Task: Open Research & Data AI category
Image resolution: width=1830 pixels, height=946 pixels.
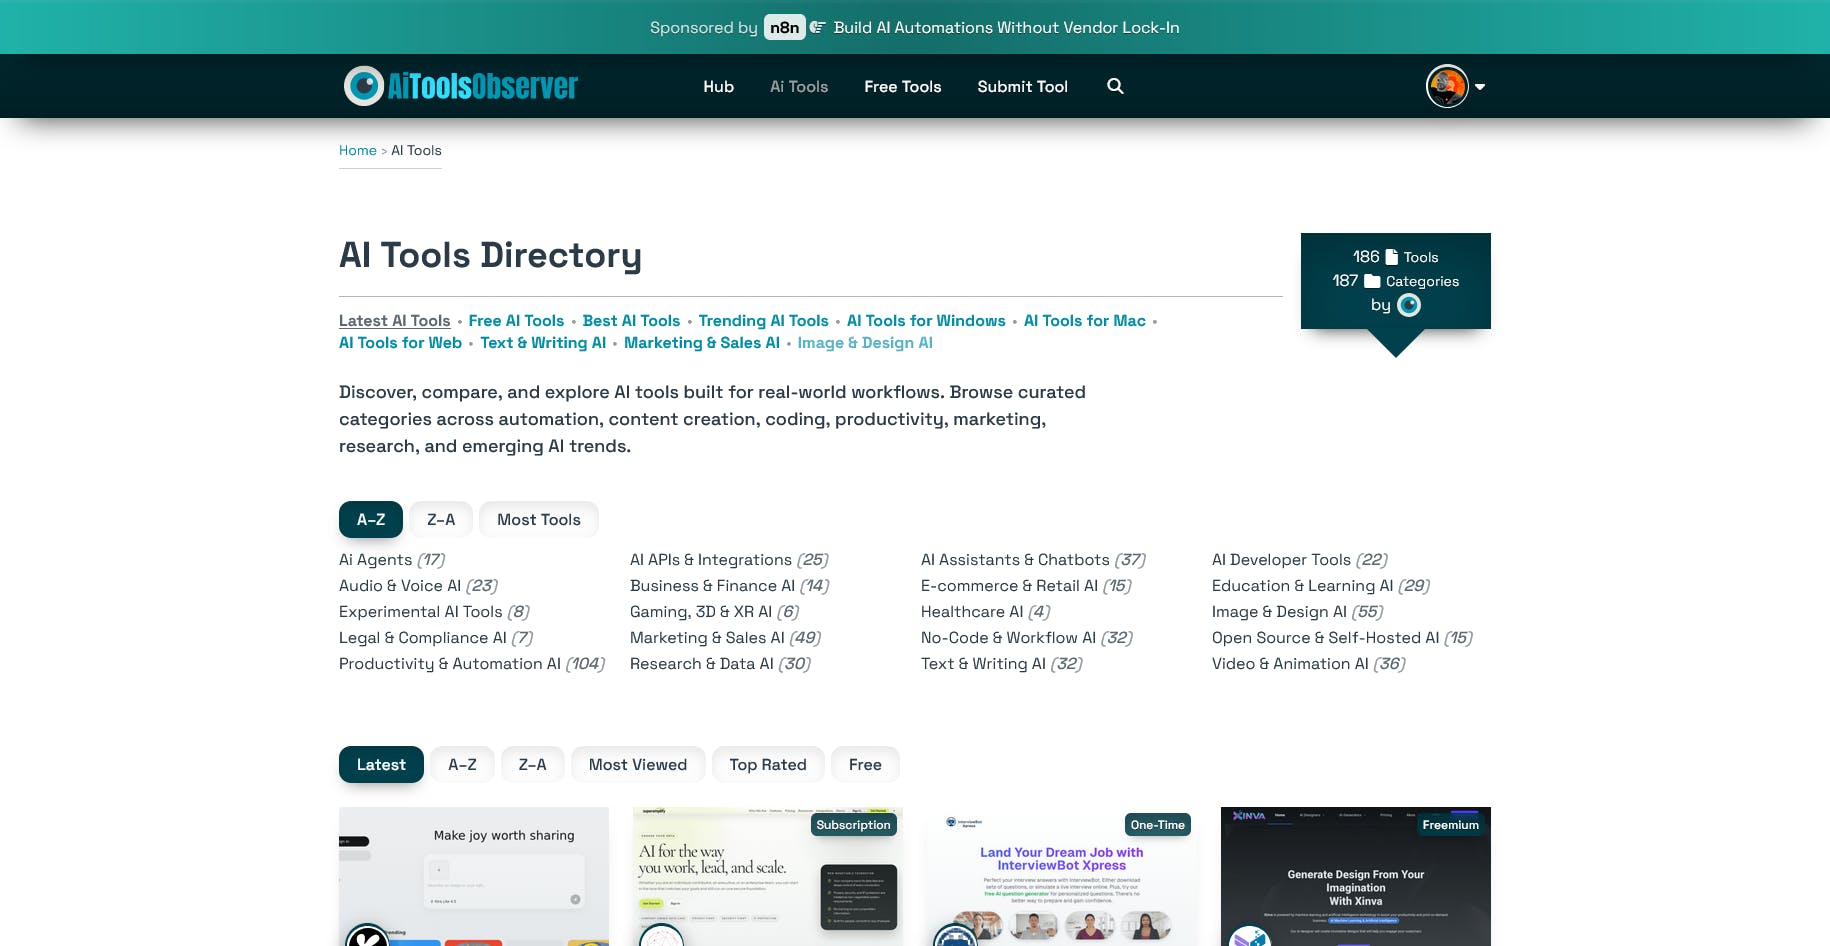Action: (720, 664)
